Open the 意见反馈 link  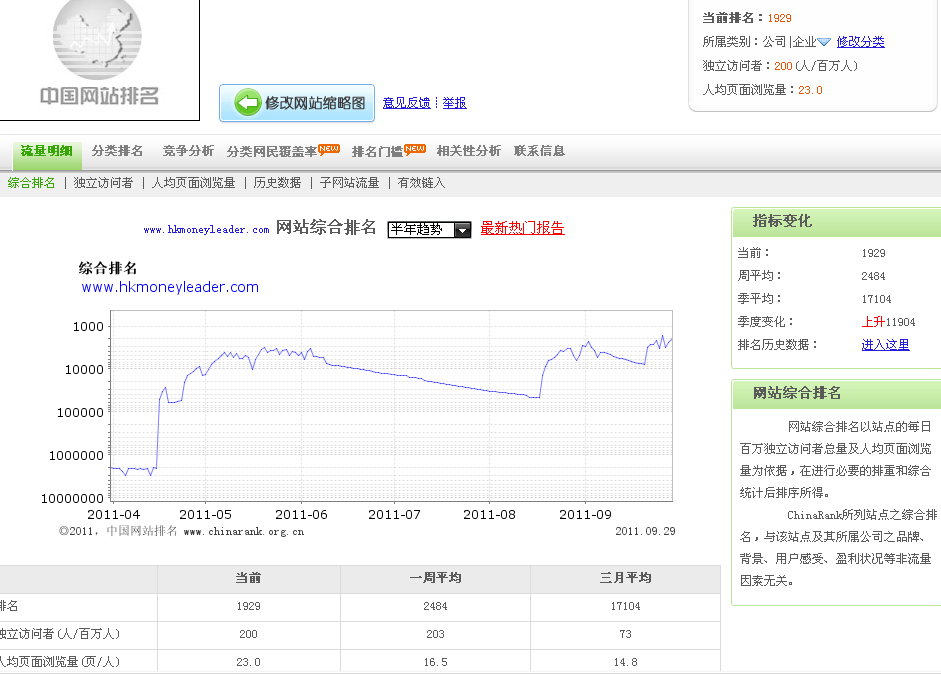[406, 102]
